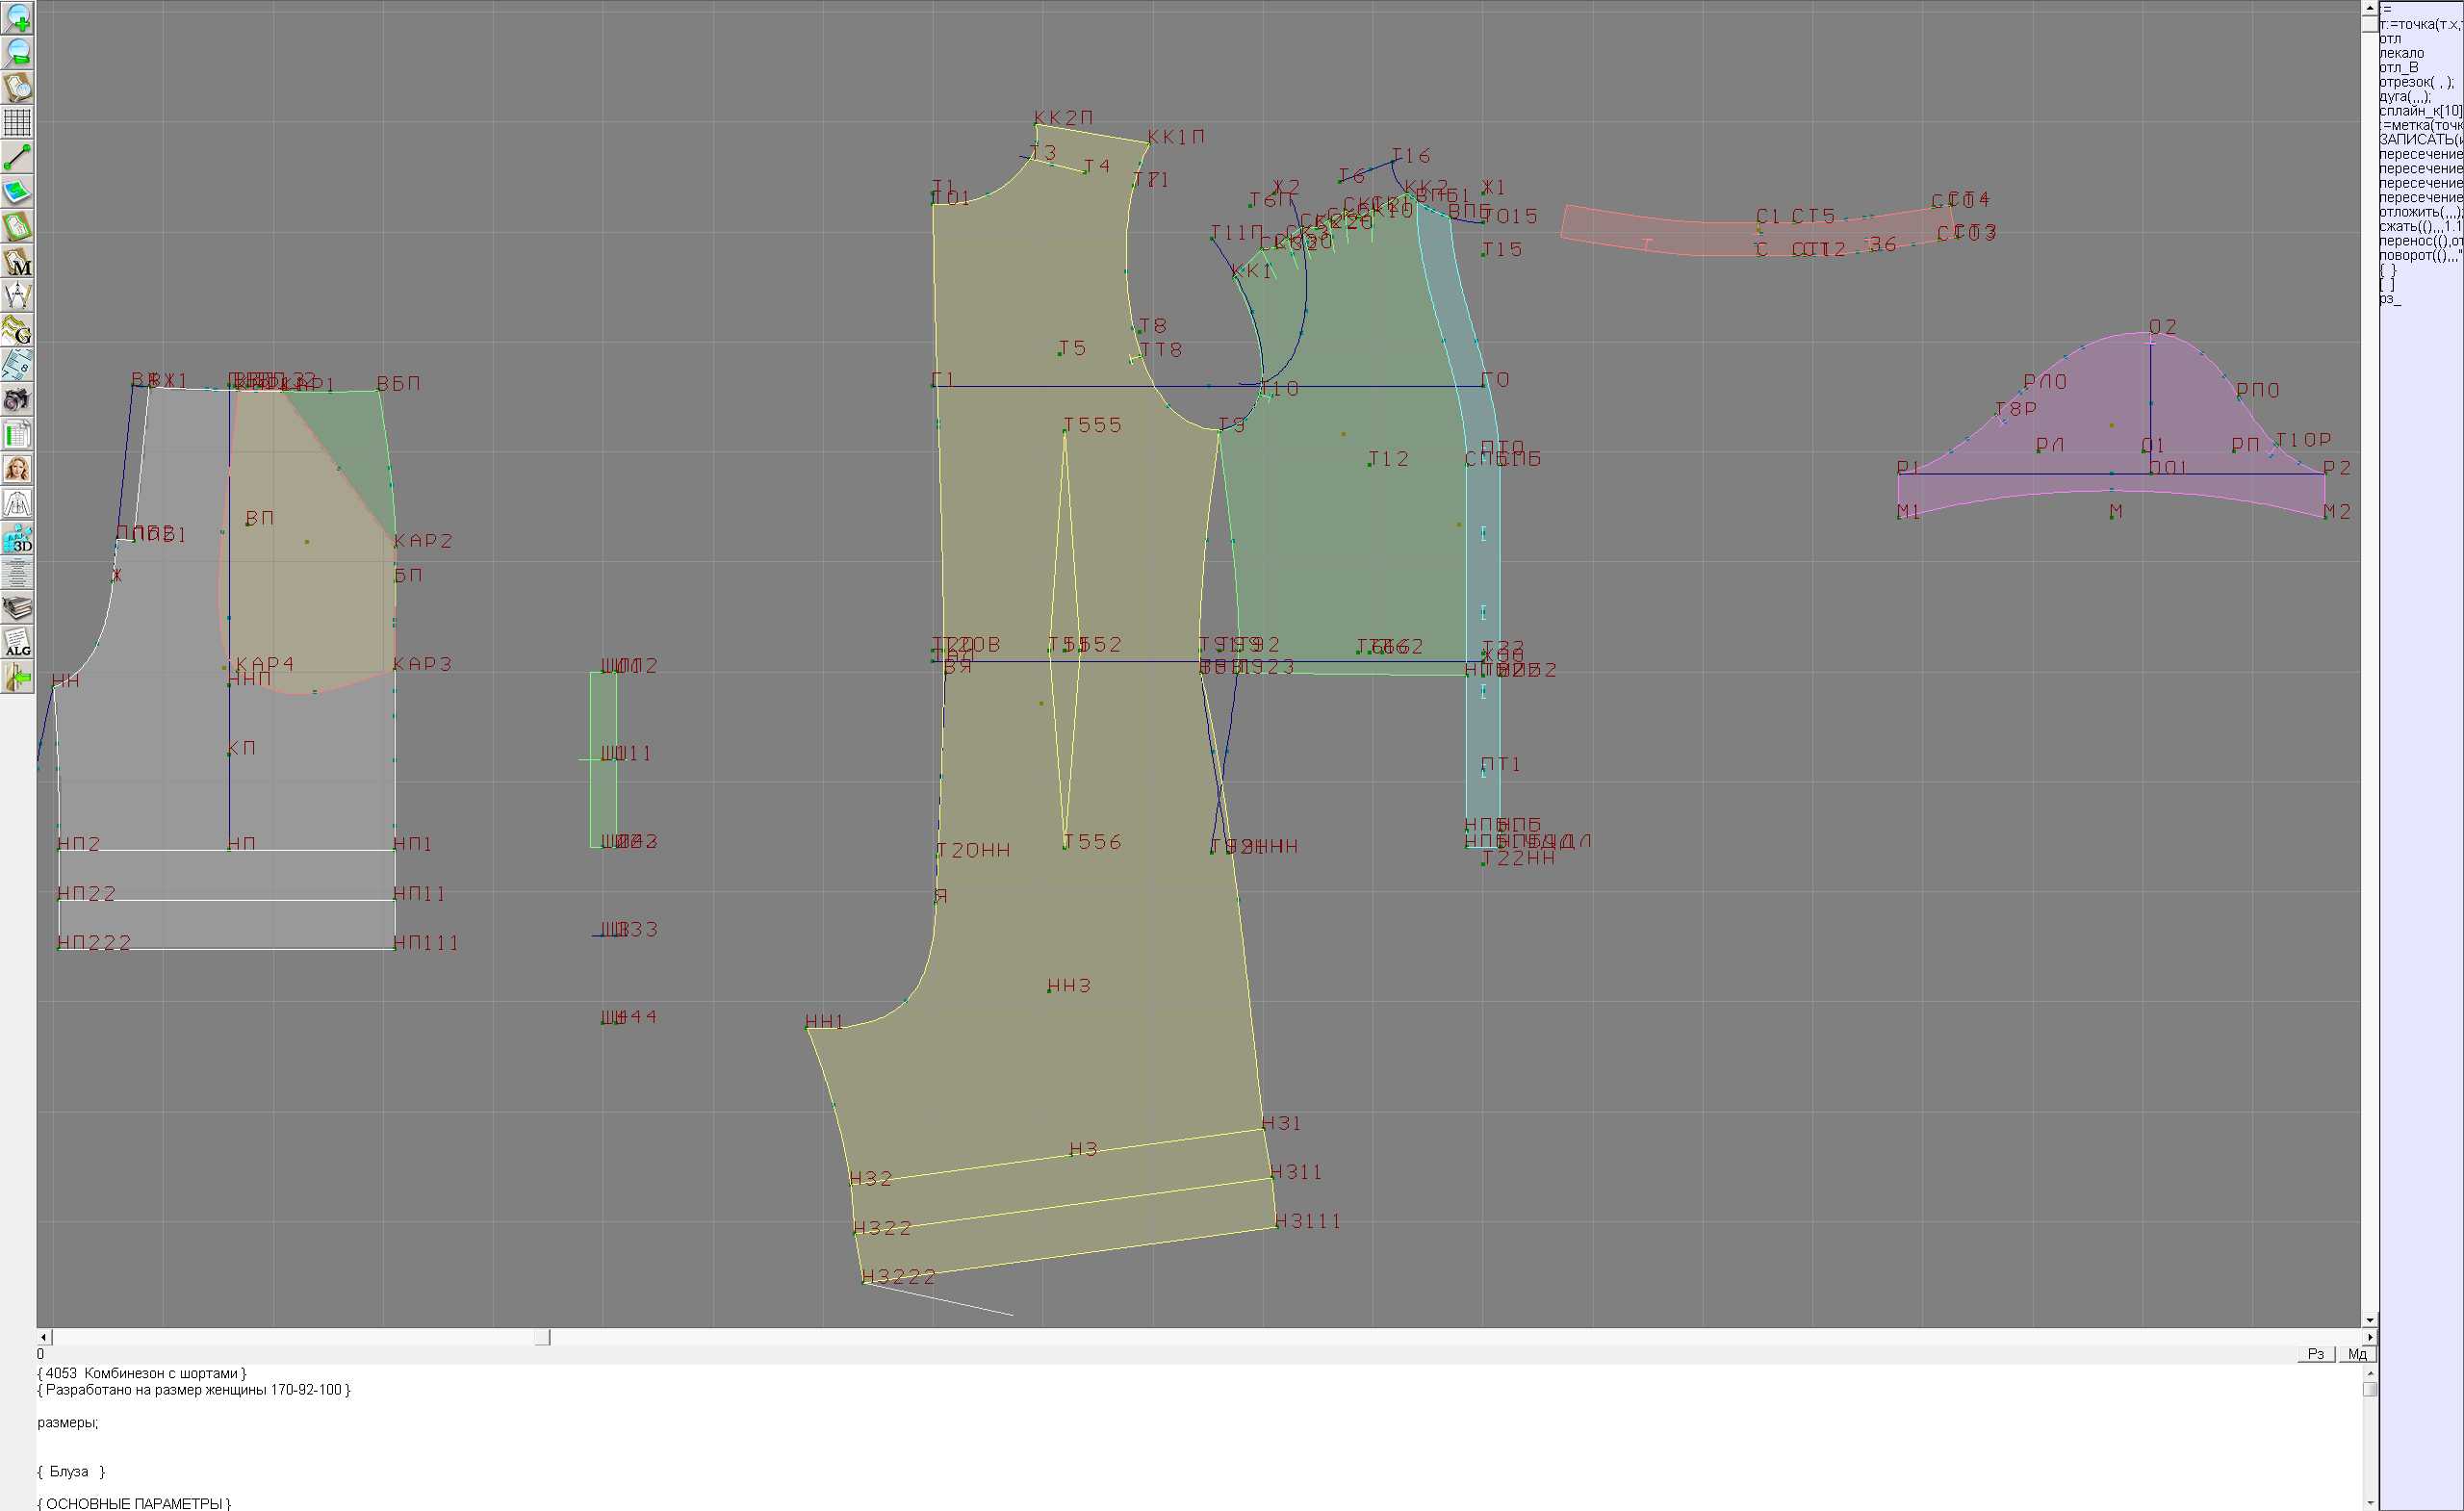Open the green spreadsheet table icon
This screenshot has width=2464, height=1511.
click(18, 434)
